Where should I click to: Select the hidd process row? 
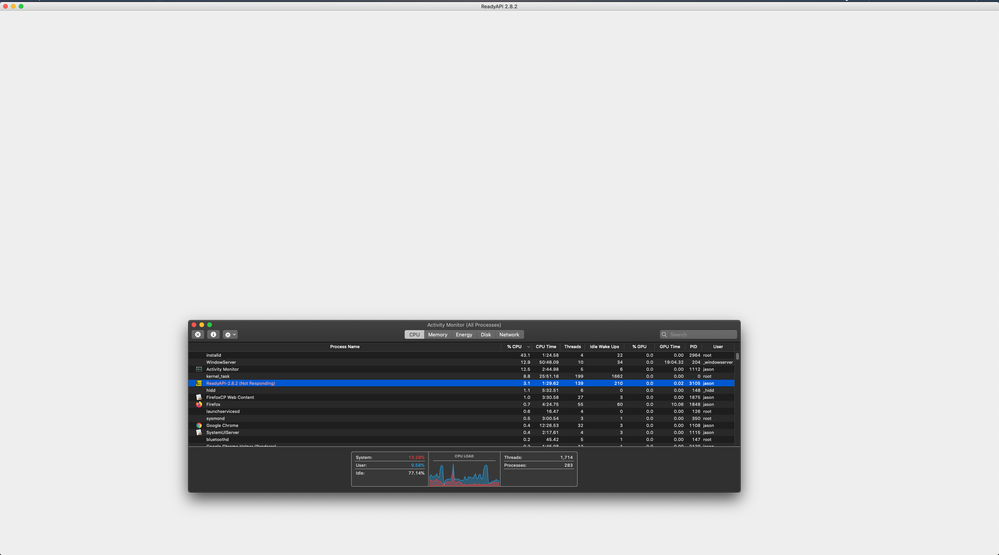click(x=461, y=391)
